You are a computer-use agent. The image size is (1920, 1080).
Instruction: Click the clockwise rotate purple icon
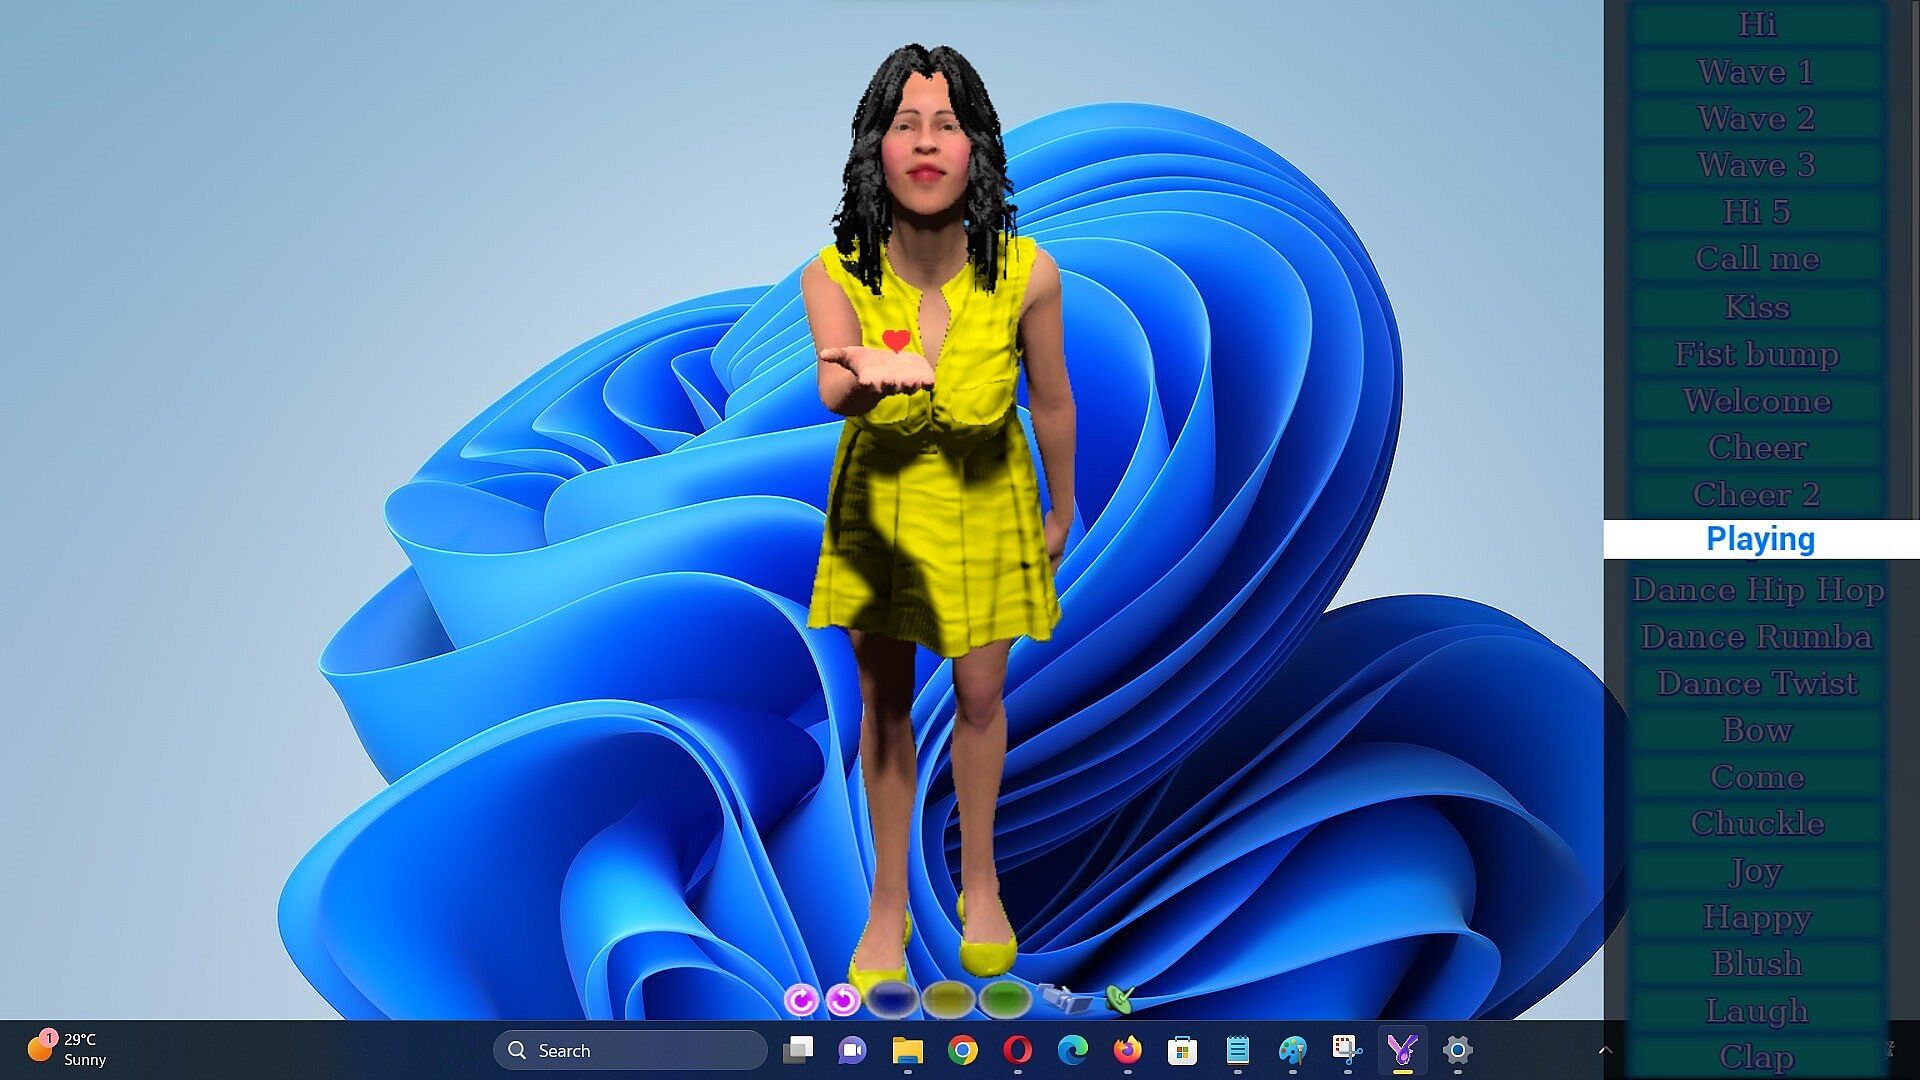click(x=801, y=999)
